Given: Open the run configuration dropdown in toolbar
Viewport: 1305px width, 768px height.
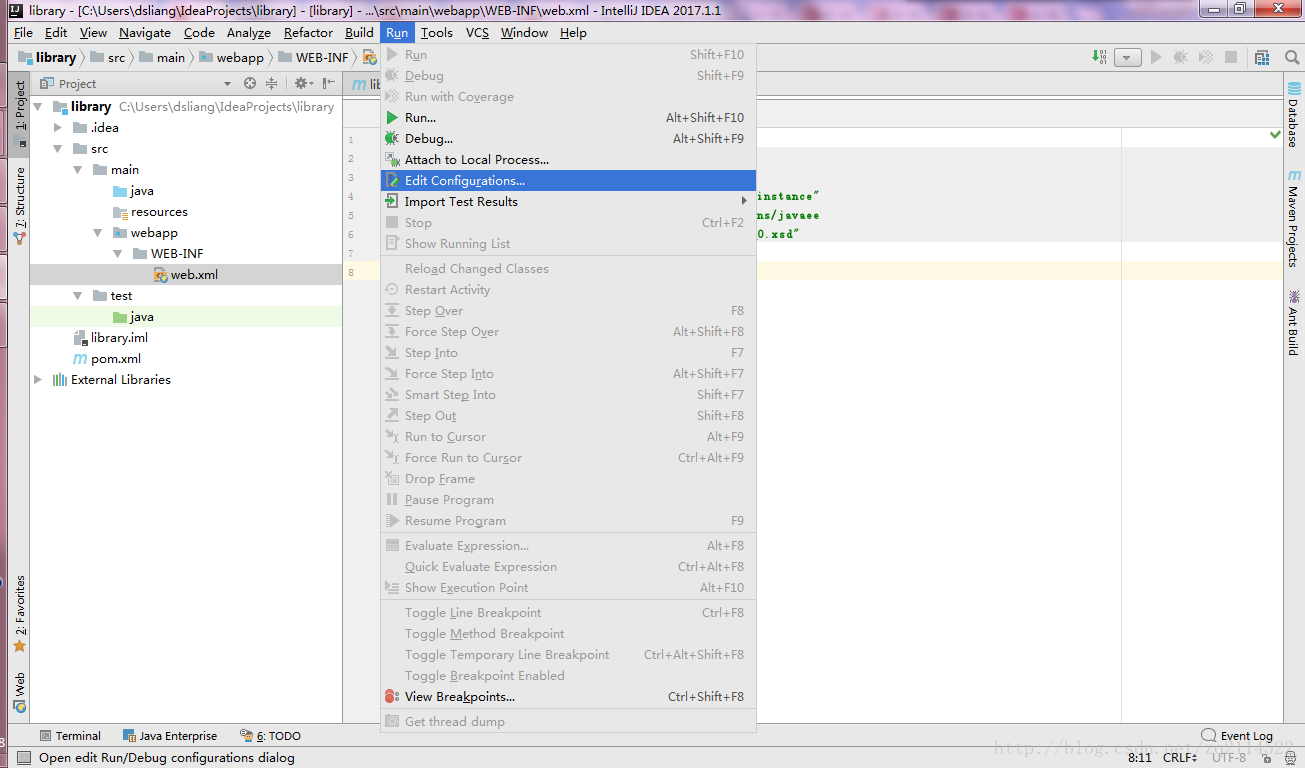Looking at the screenshot, I should pos(1128,57).
